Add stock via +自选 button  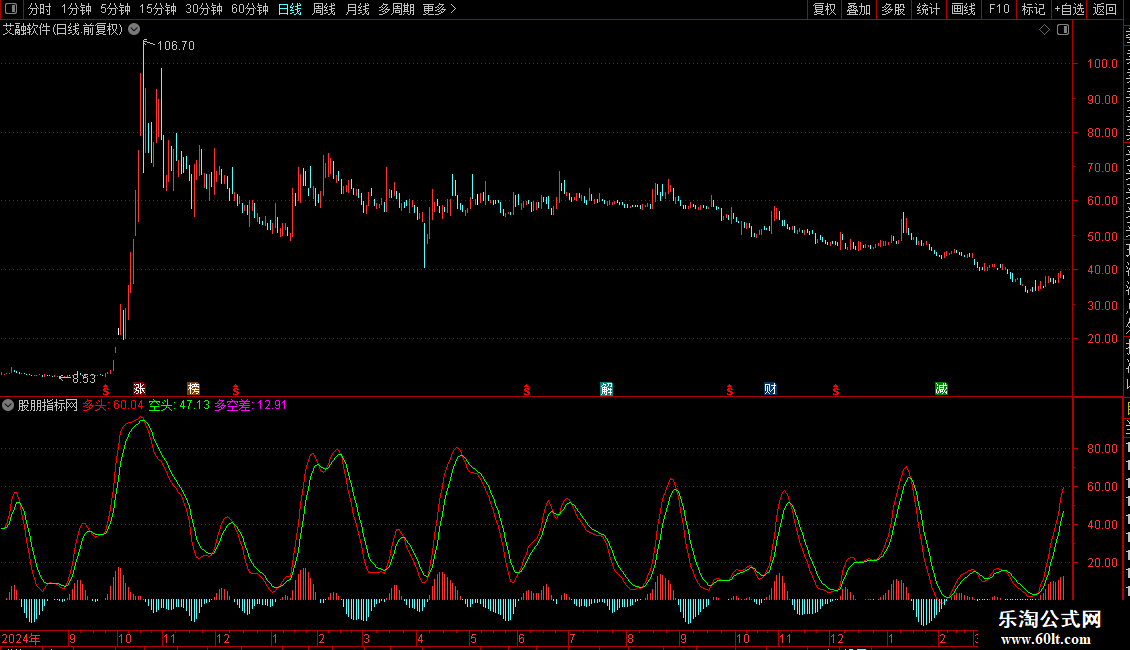[x=1069, y=9]
